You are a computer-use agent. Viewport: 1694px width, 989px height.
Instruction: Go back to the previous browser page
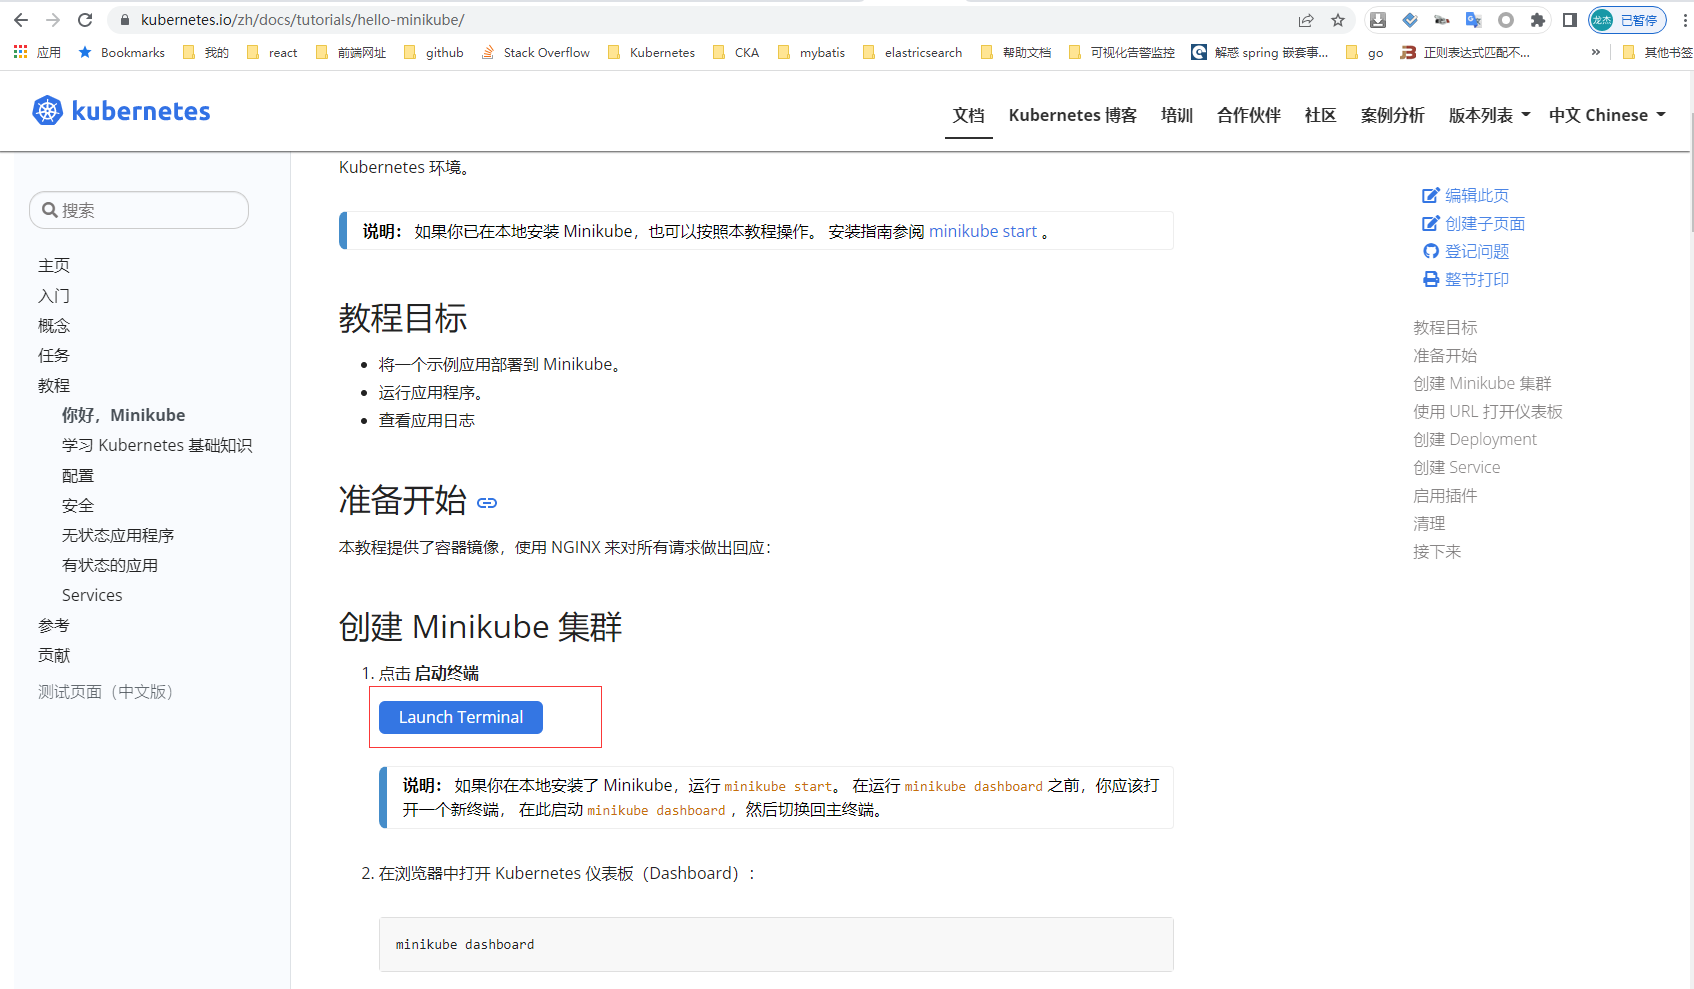tap(21, 20)
